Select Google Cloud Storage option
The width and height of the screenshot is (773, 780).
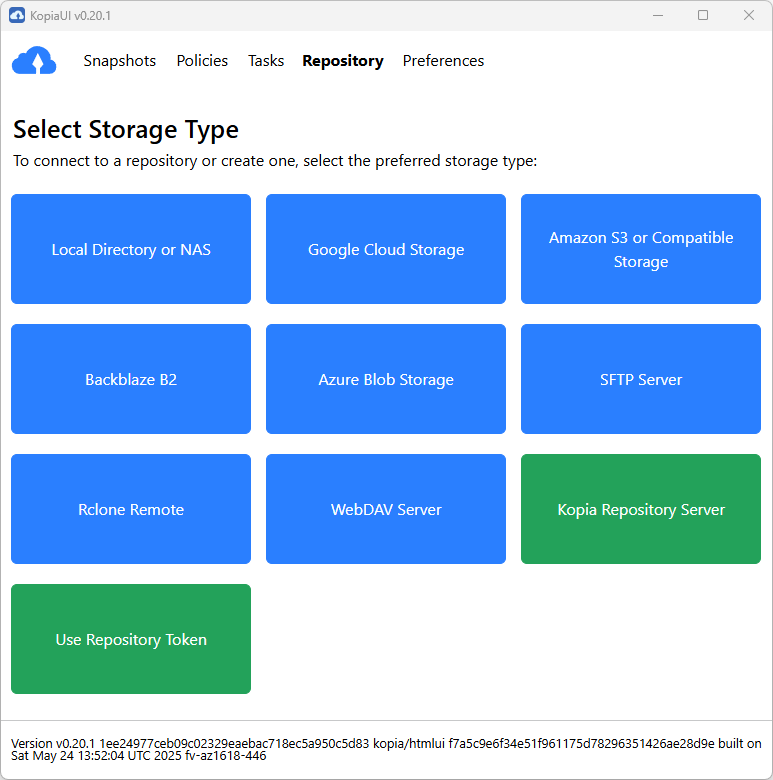tap(386, 249)
